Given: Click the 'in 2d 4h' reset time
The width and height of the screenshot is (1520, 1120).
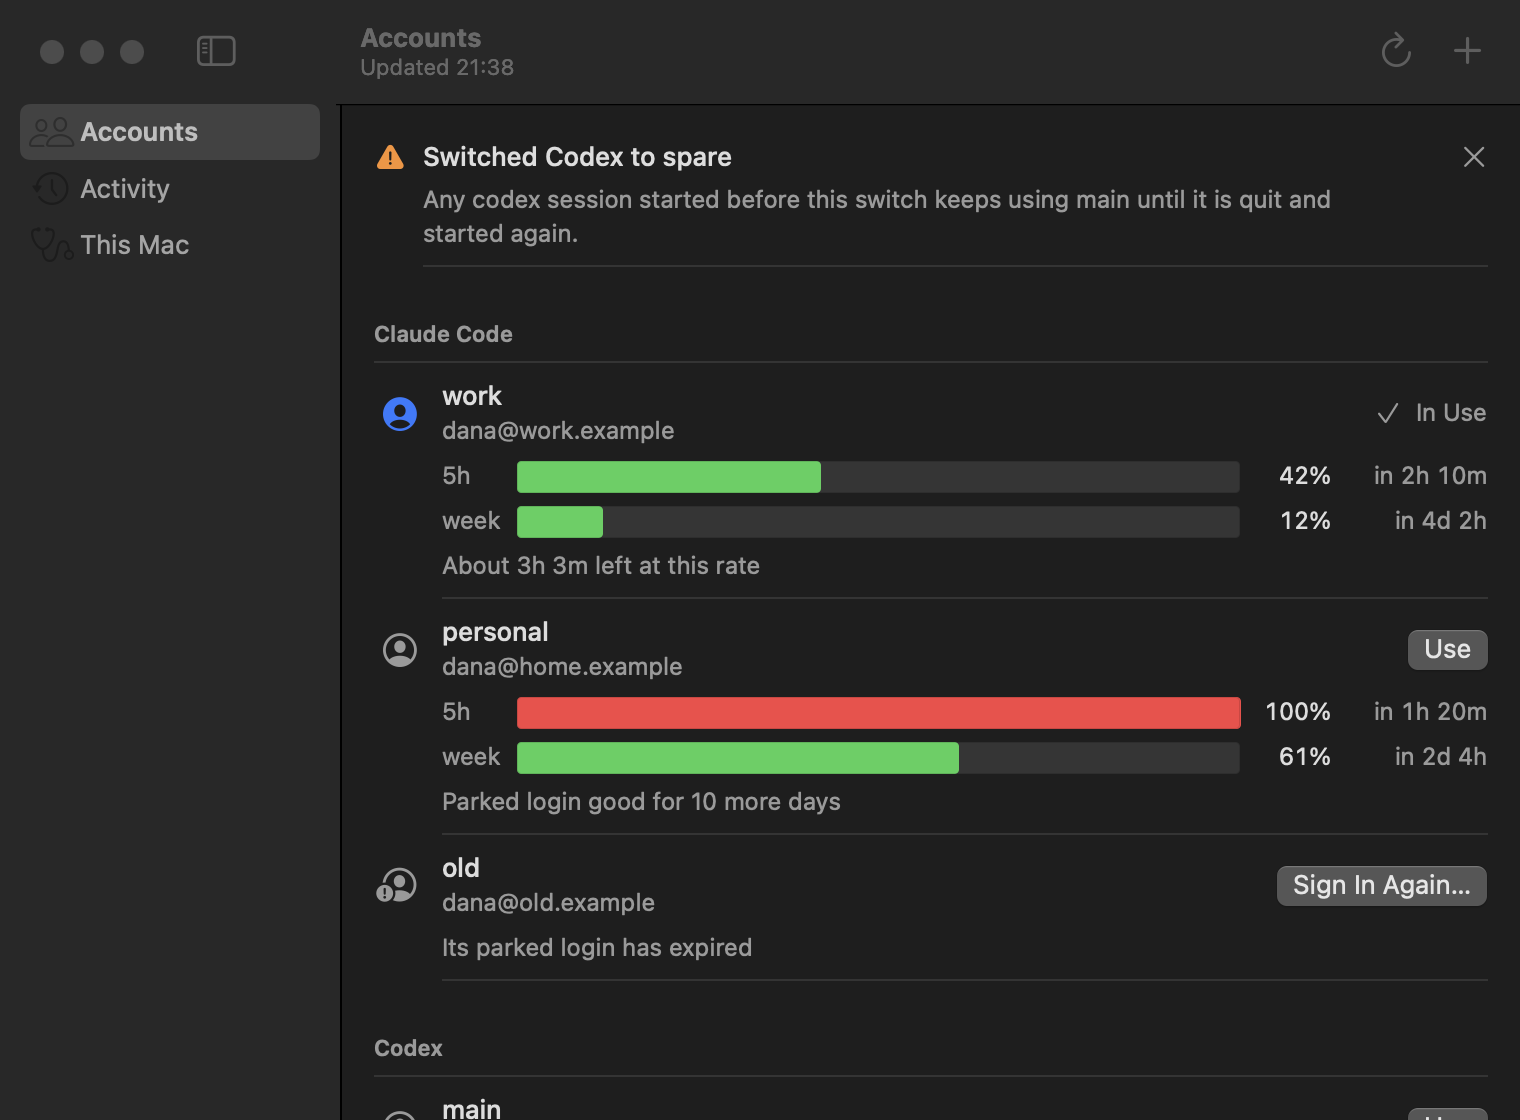Looking at the screenshot, I should click(1441, 757).
